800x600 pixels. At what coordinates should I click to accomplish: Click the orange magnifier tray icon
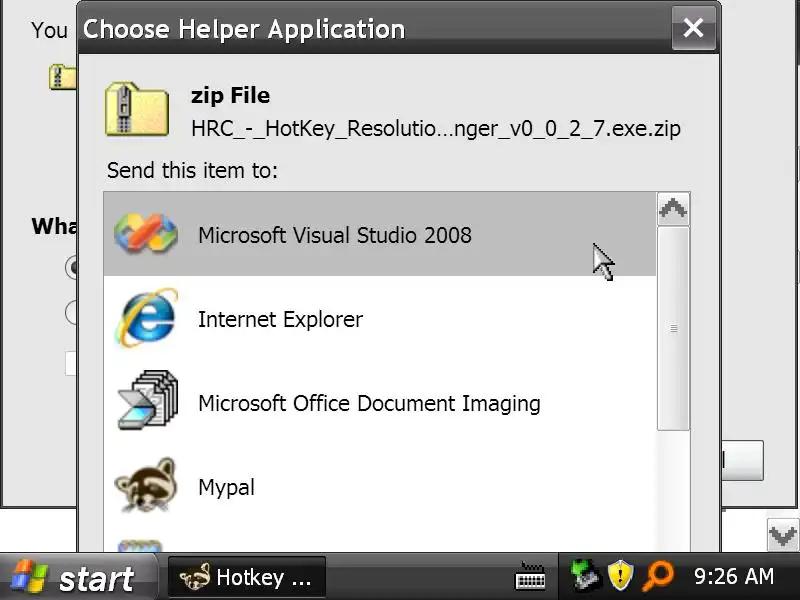(658, 576)
